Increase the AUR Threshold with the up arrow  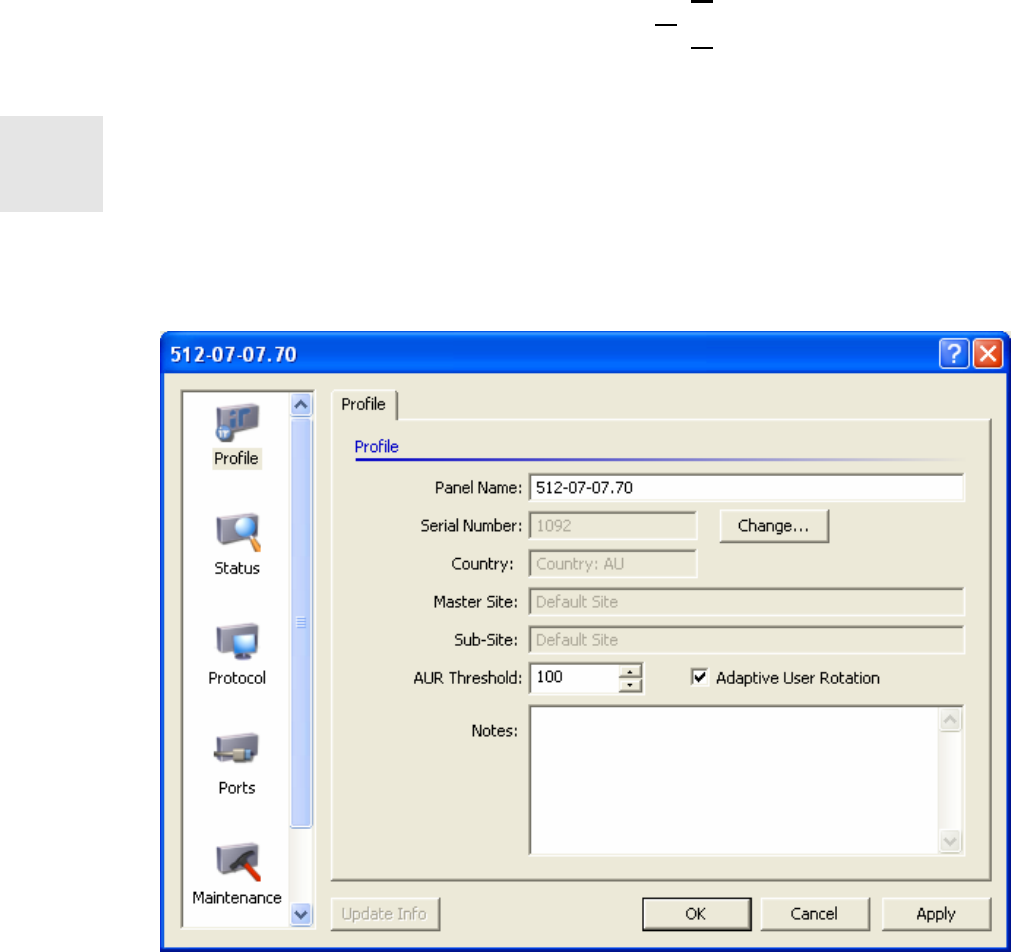tap(630, 671)
